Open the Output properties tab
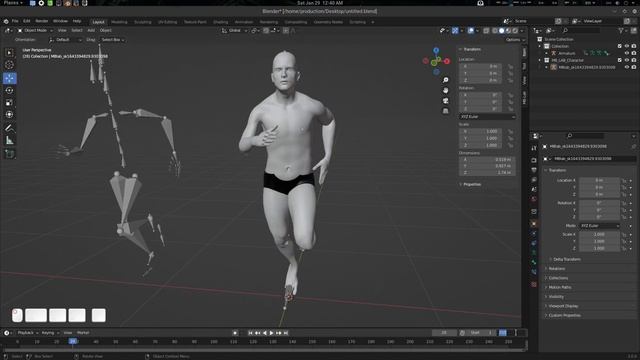Viewport: 640px width, 360px height. click(534, 170)
